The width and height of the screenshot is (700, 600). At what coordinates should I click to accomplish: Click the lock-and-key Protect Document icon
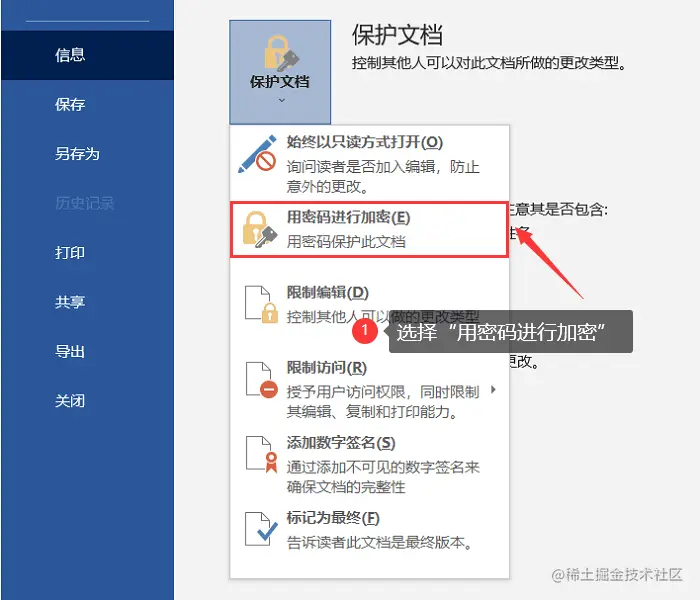pyautogui.click(x=281, y=54)
